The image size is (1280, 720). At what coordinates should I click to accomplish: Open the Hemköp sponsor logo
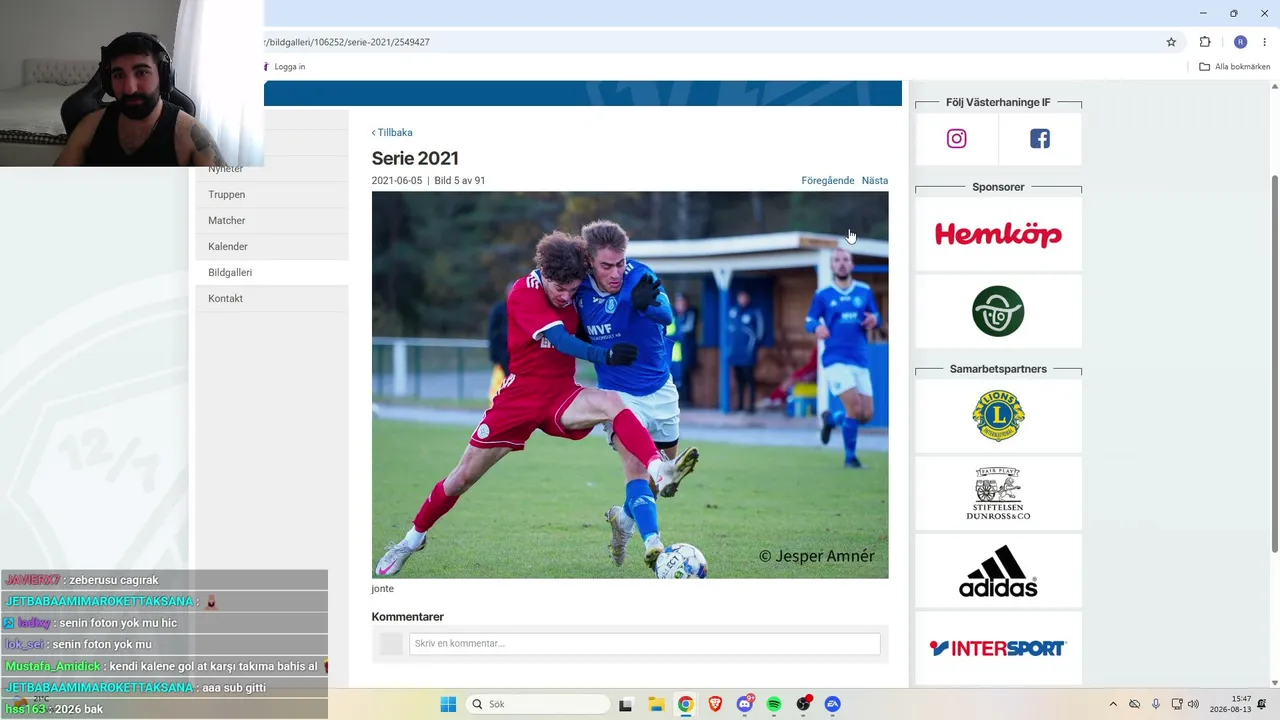[998, 234]
